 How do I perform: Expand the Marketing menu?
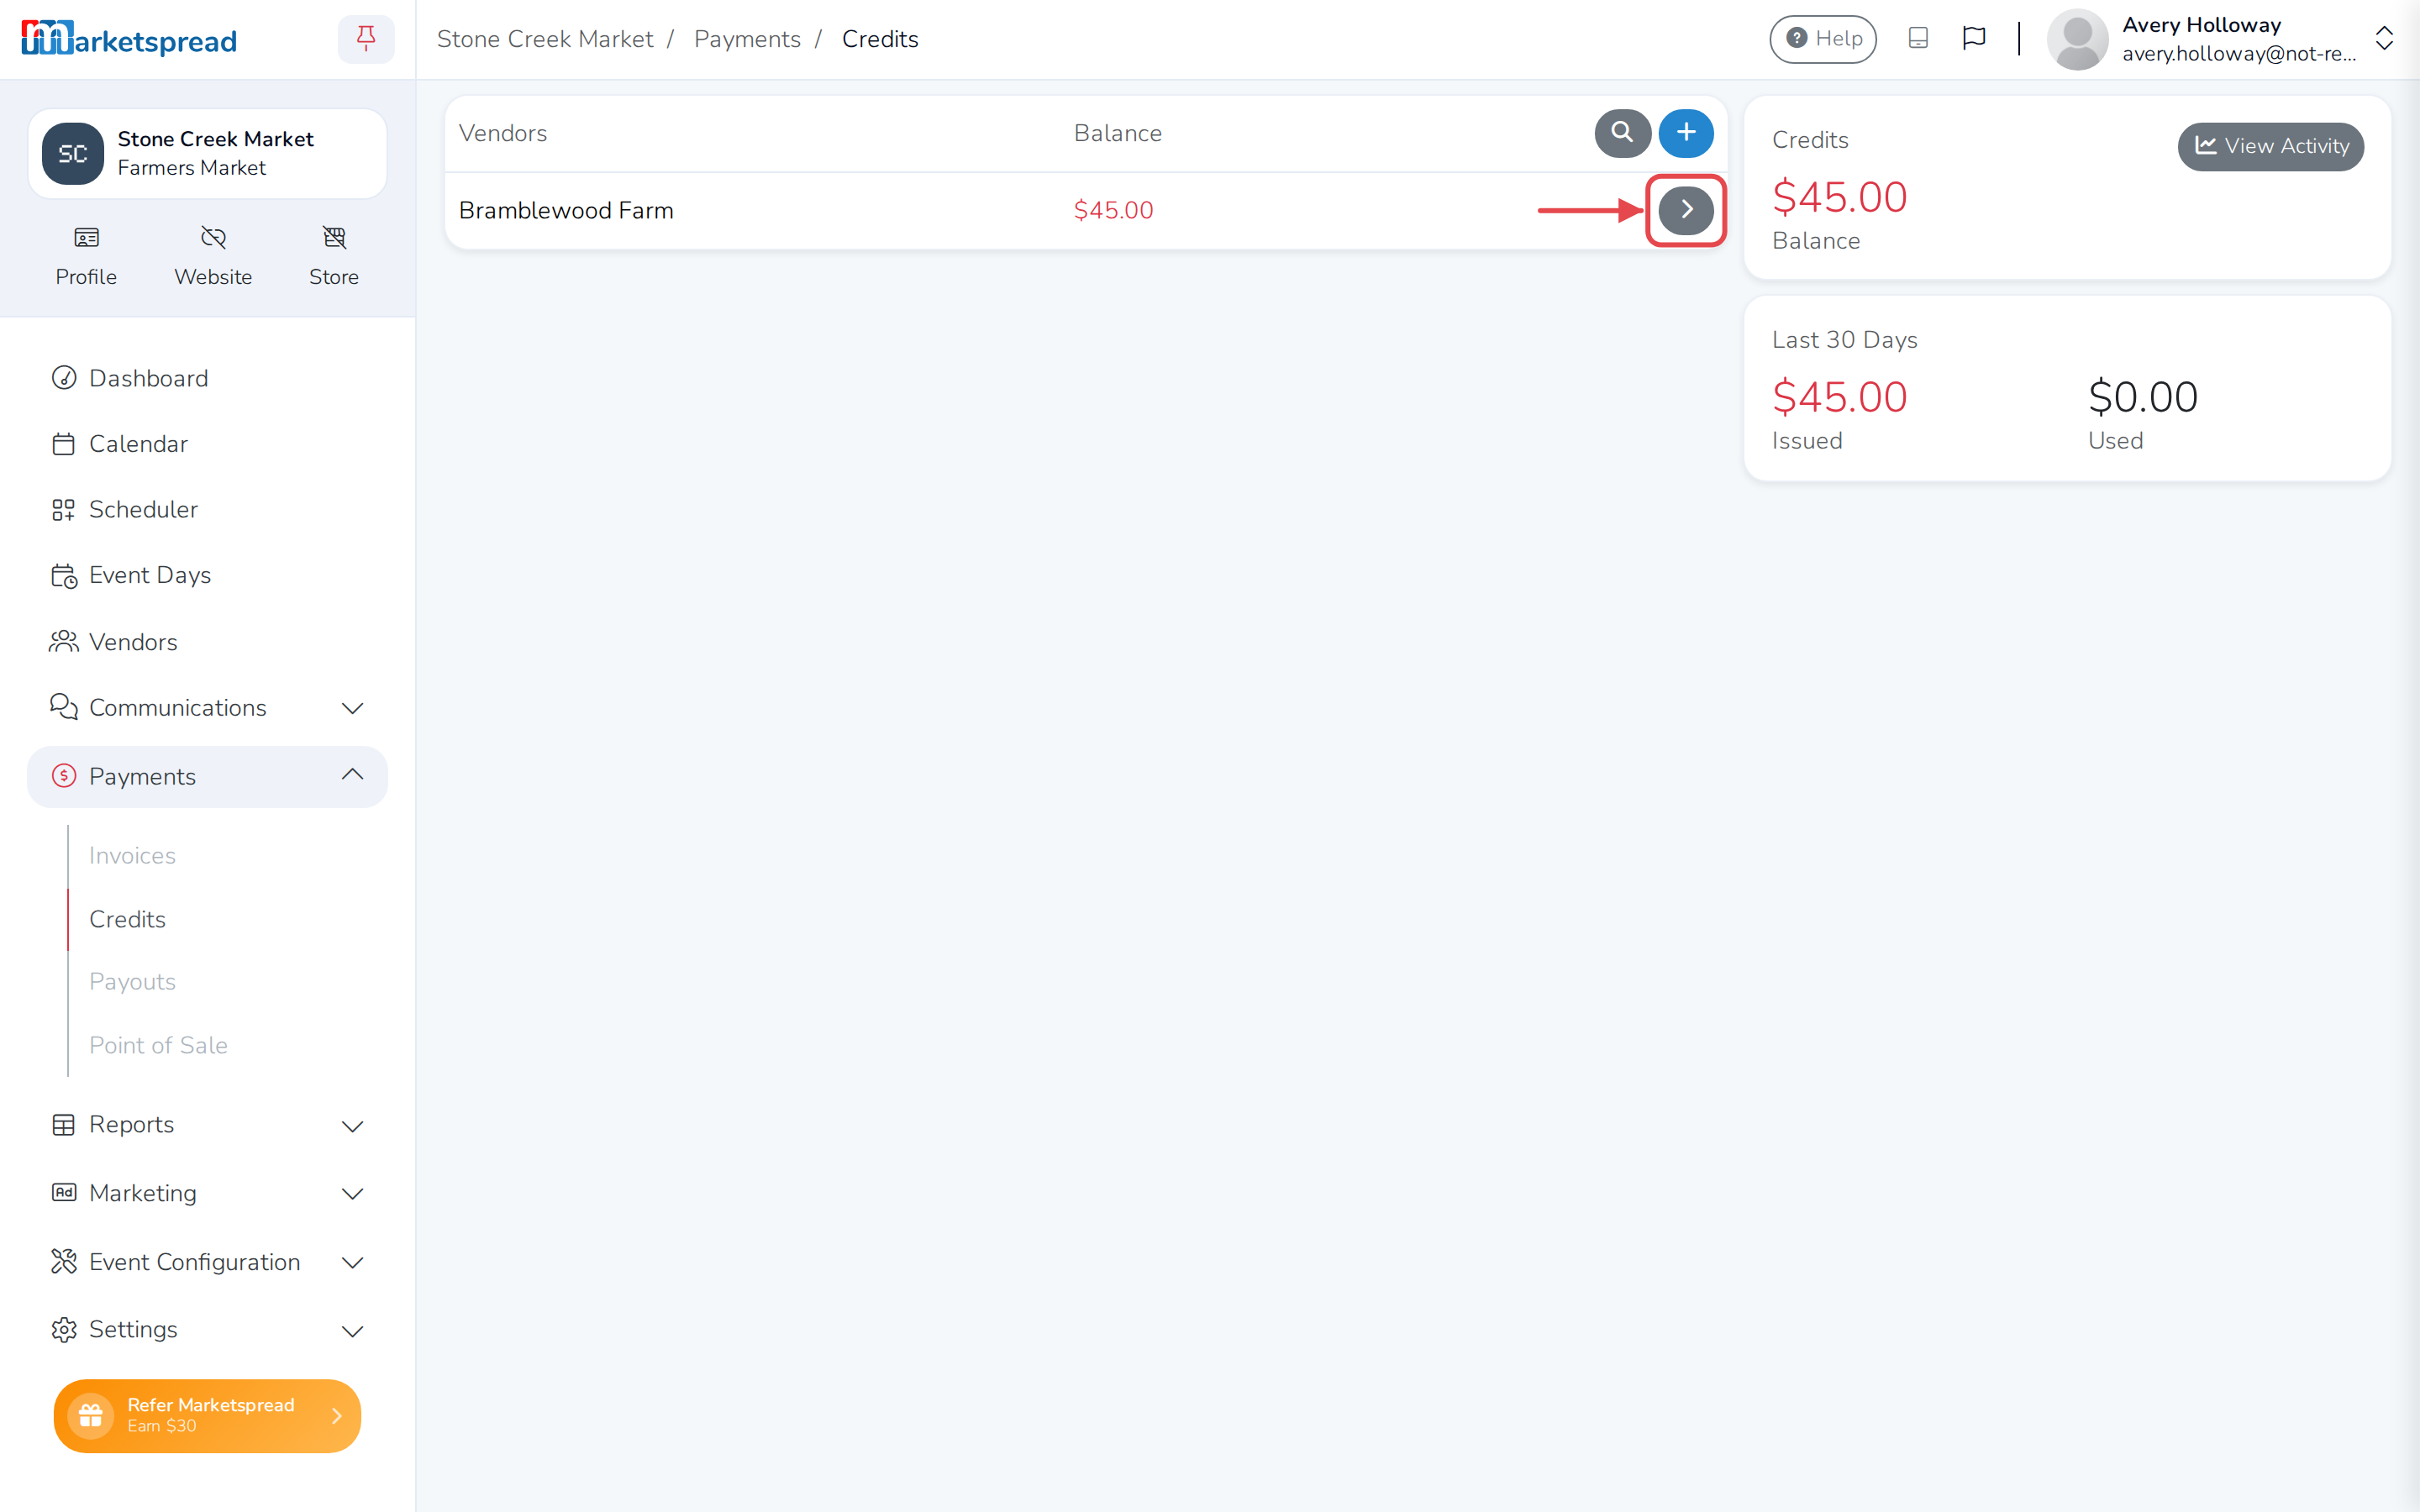[x=207, y=1193]
